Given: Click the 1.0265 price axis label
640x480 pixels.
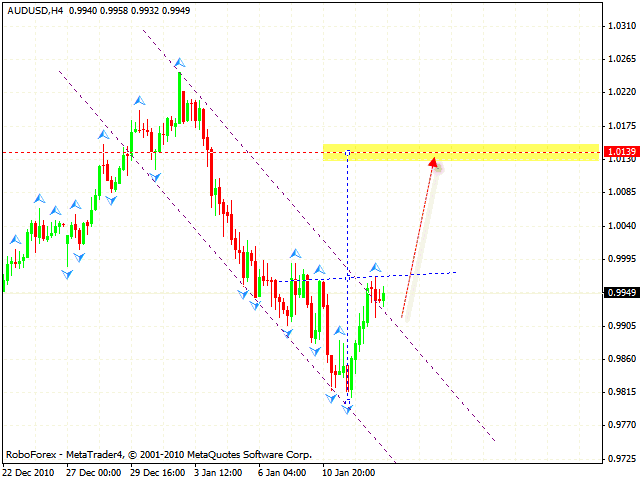Looking at the screenshot, I should point(622,59).
